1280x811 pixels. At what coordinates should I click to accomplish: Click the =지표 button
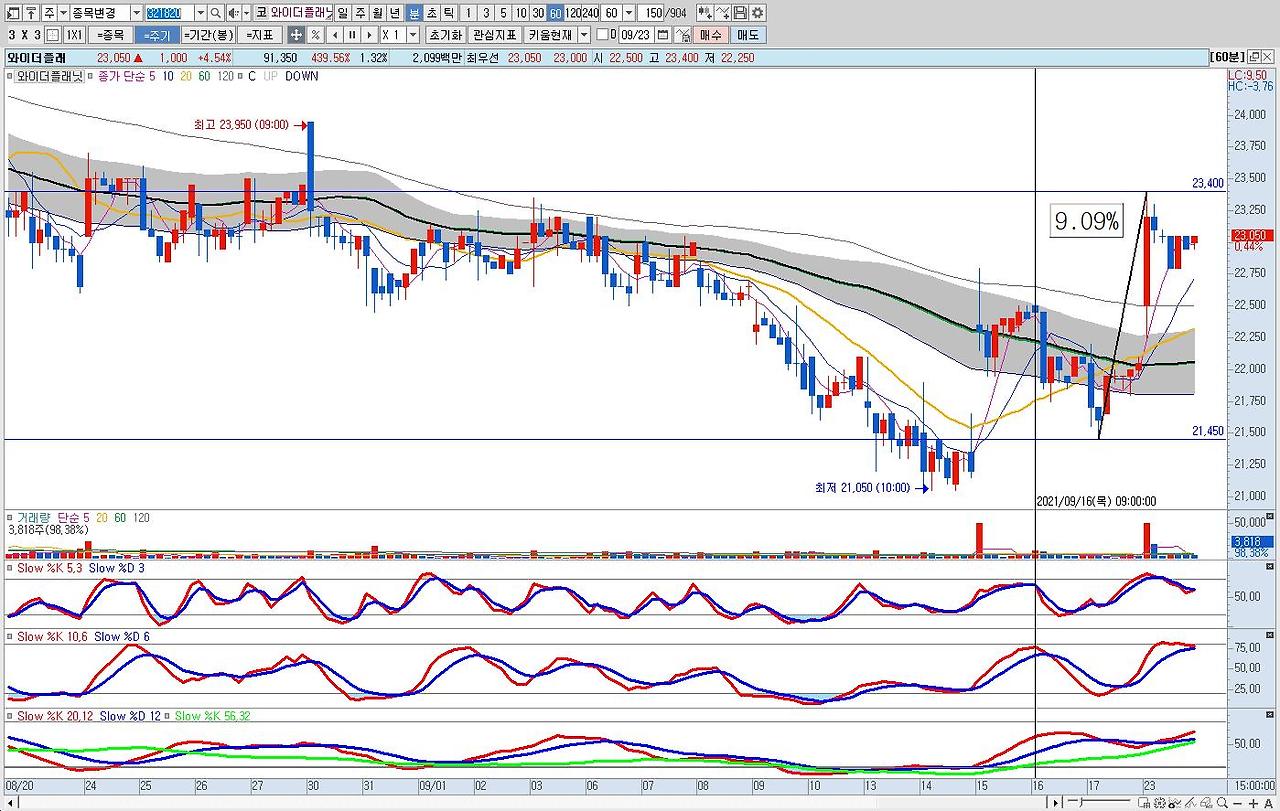click(262, 35)
